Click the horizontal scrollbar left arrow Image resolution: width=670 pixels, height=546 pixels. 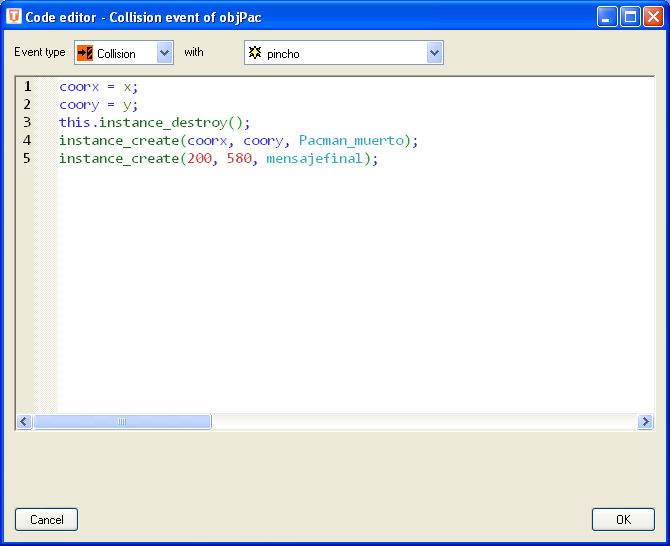24,422
